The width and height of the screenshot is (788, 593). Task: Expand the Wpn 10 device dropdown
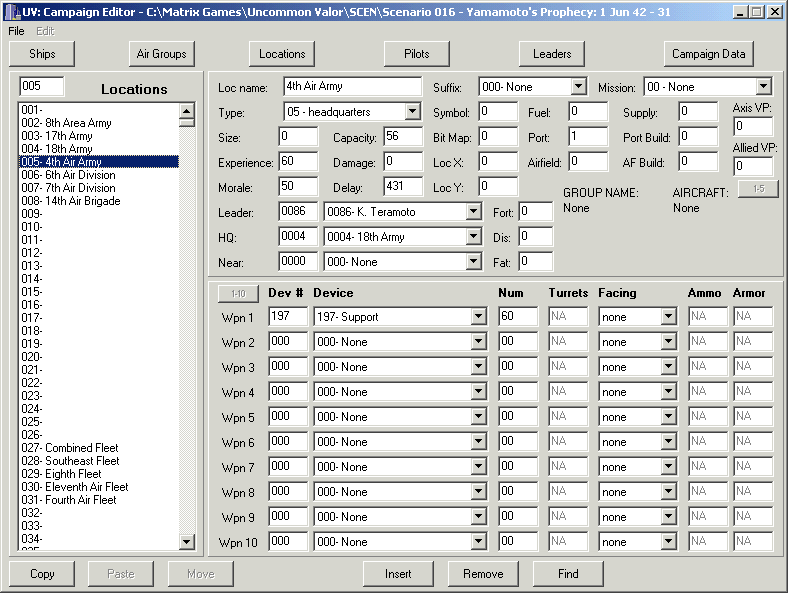pos(478,542)
